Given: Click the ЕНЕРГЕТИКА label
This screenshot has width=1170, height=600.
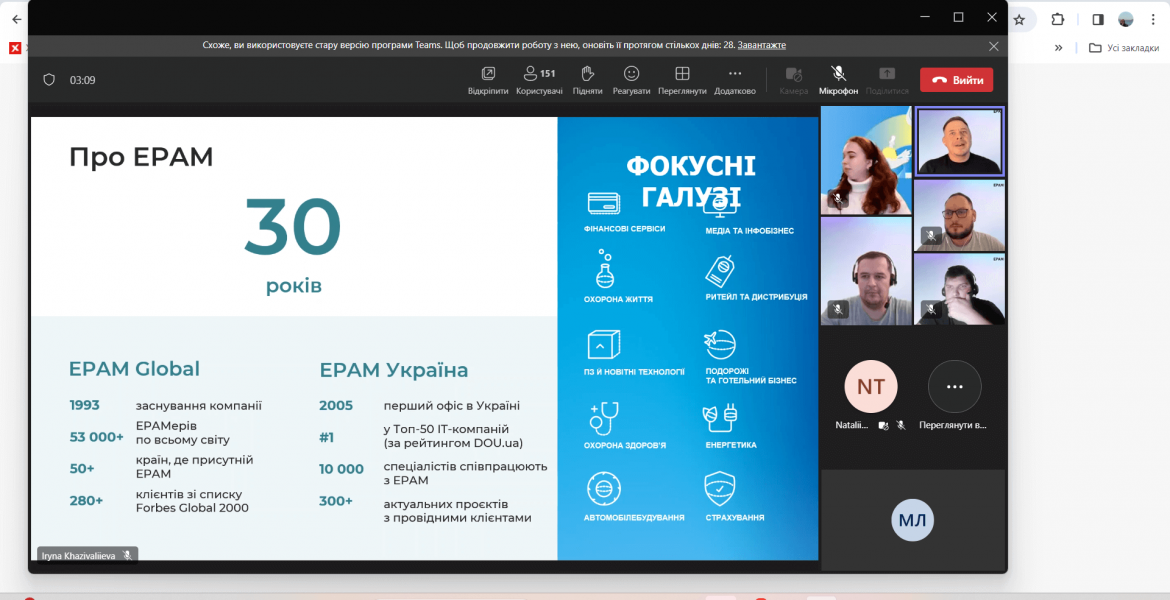Looking at the screenshot, I should 731,445.
